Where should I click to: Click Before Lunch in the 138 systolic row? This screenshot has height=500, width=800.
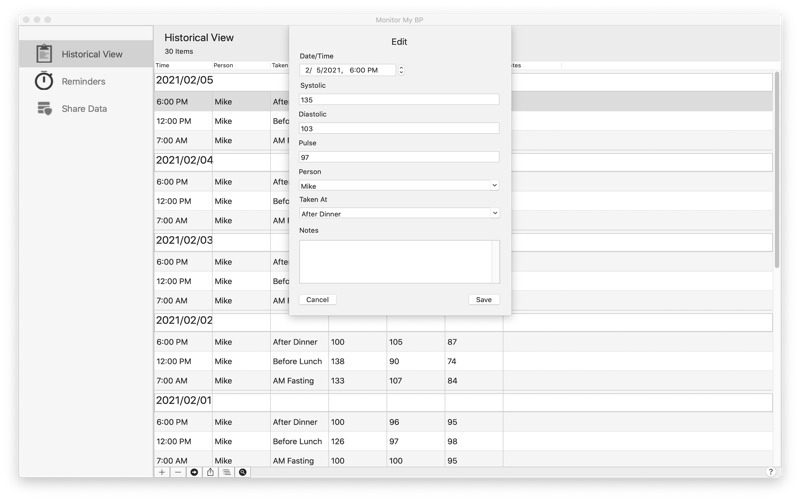click(297, 361)
